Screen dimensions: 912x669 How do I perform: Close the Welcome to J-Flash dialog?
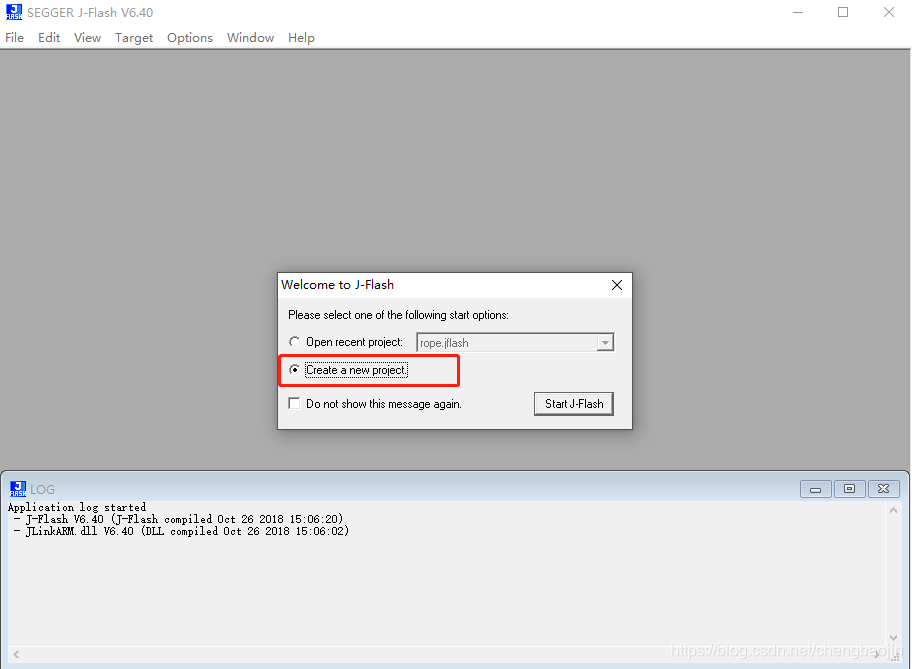[617, 285]
